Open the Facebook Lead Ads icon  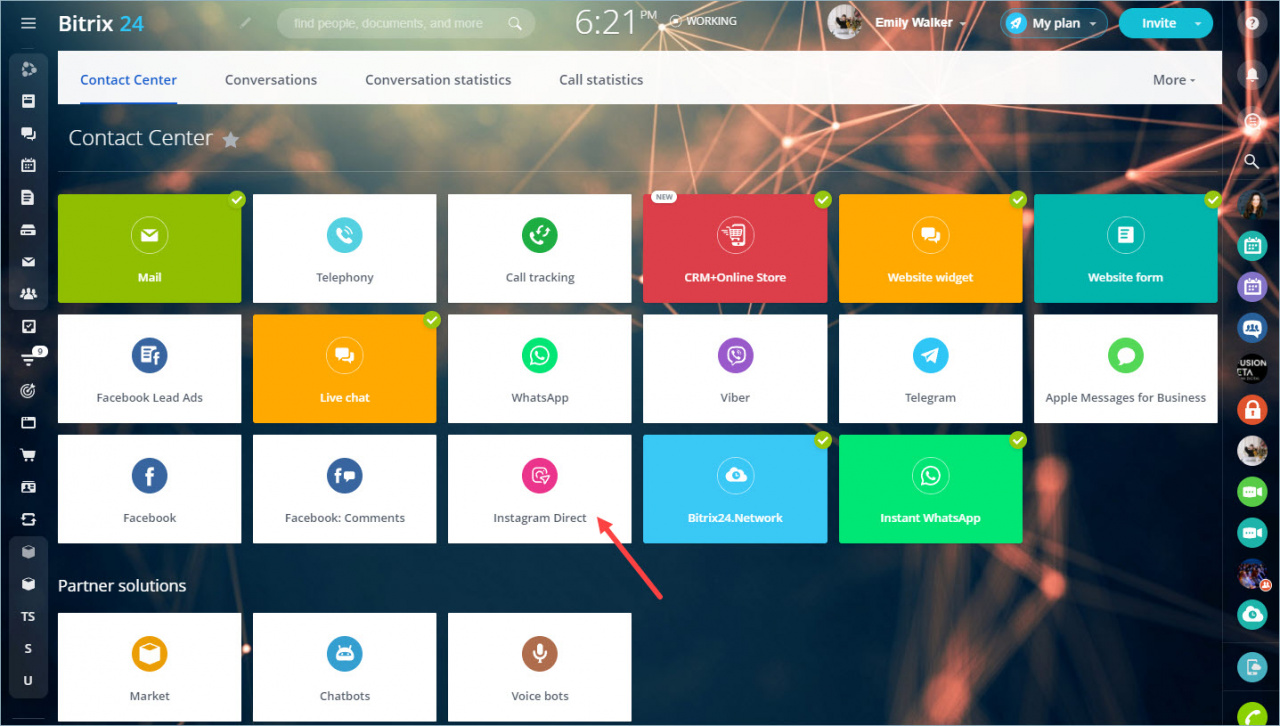(x=149, y=356)
